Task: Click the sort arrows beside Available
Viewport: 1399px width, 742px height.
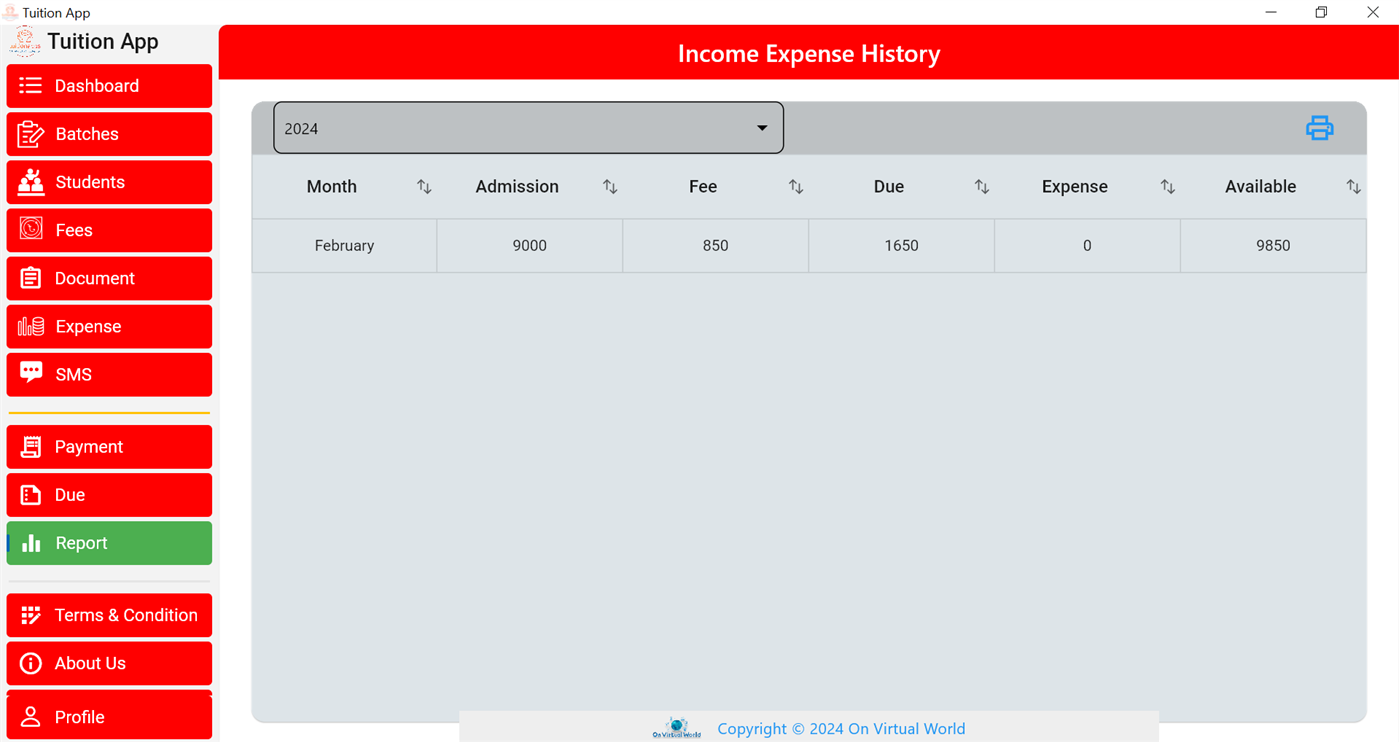Action: [1353, 186]
